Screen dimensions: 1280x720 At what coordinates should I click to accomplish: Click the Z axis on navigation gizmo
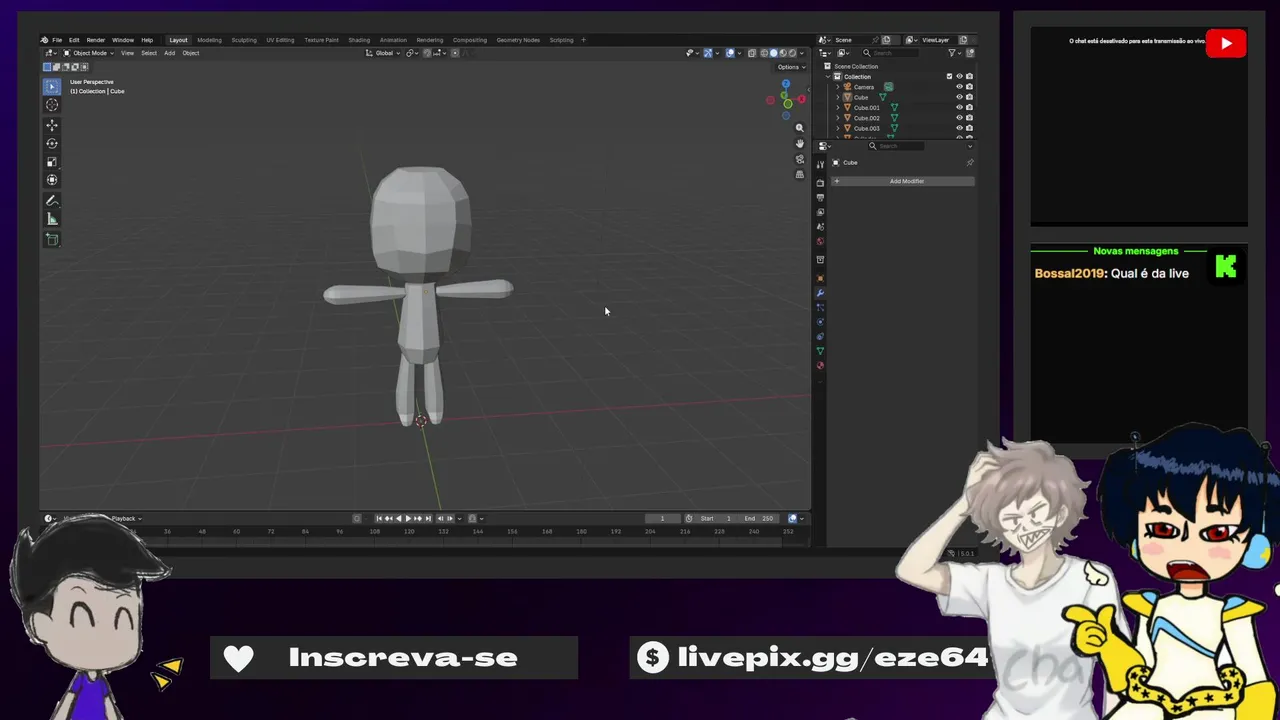click(786, 83)
